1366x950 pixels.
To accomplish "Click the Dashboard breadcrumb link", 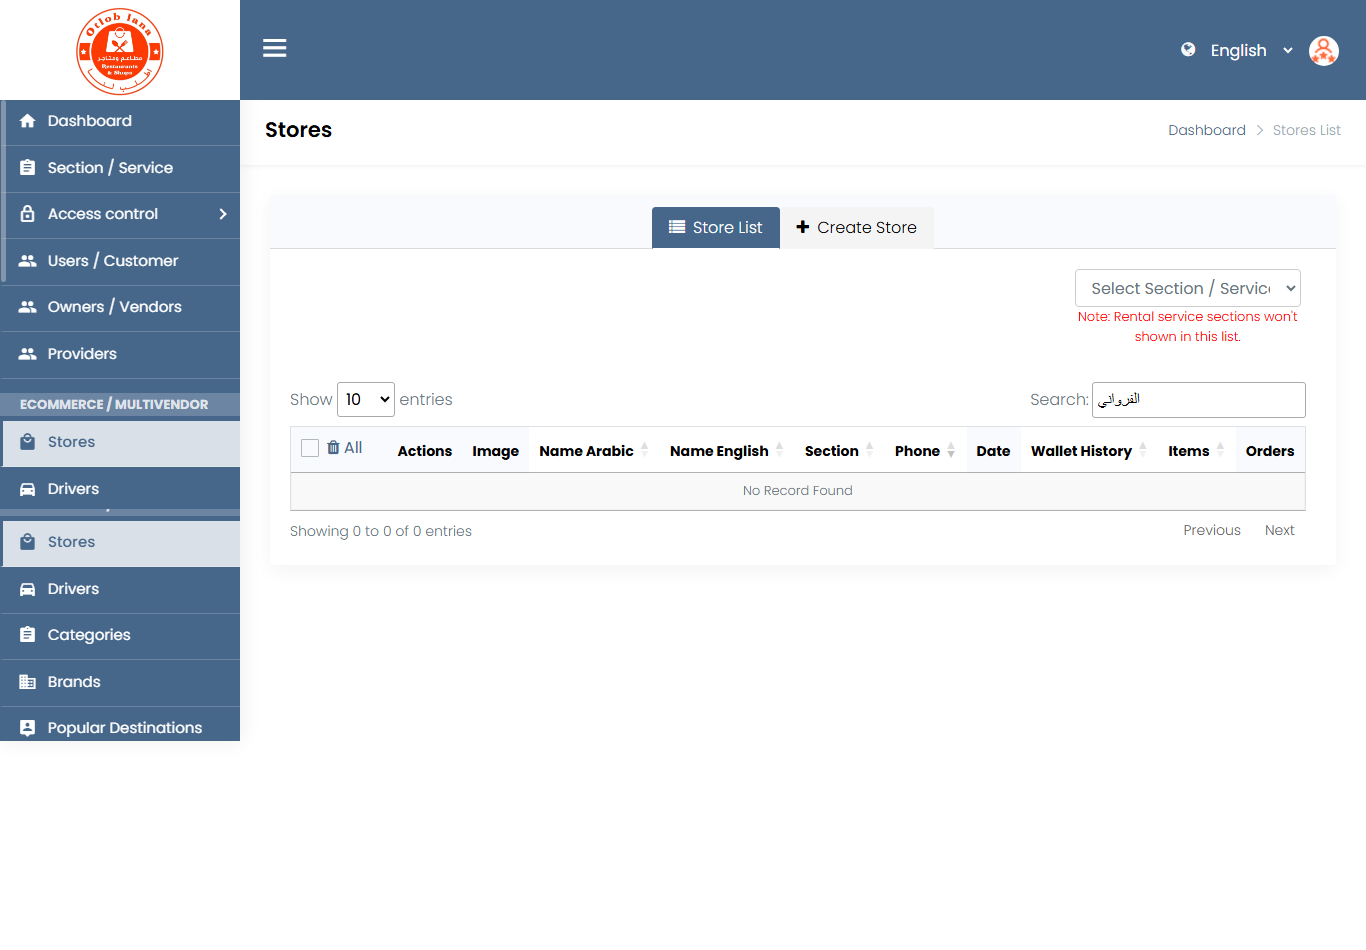I will [x=1206, y=130].
